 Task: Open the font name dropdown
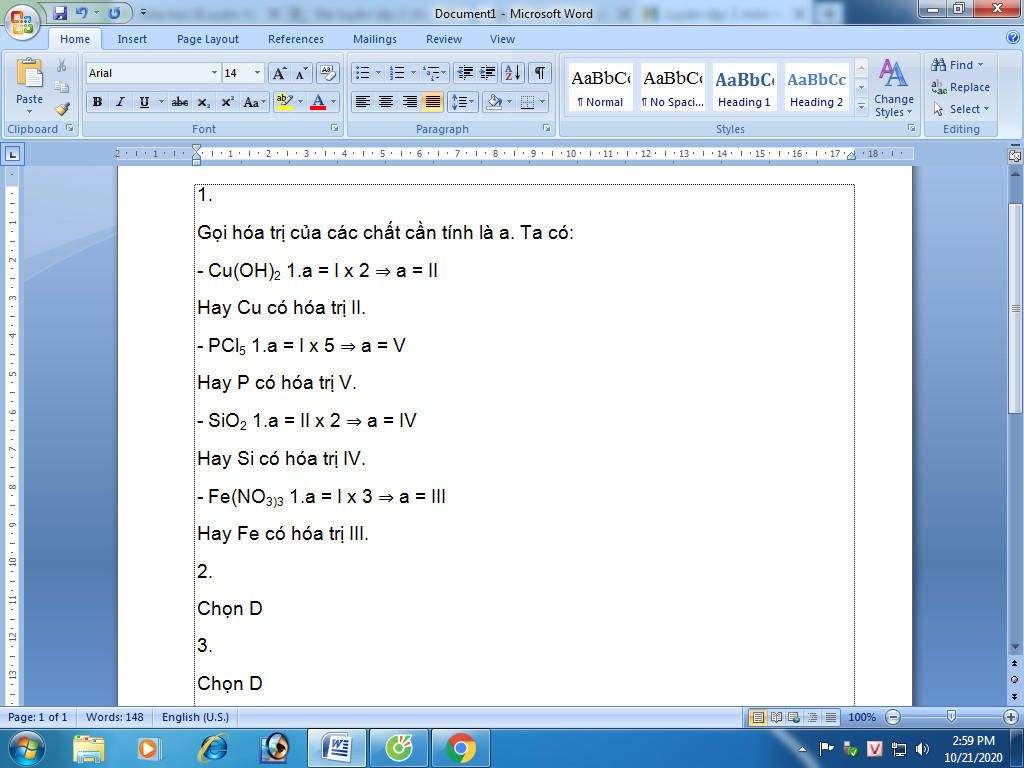[x=214, y=73]
